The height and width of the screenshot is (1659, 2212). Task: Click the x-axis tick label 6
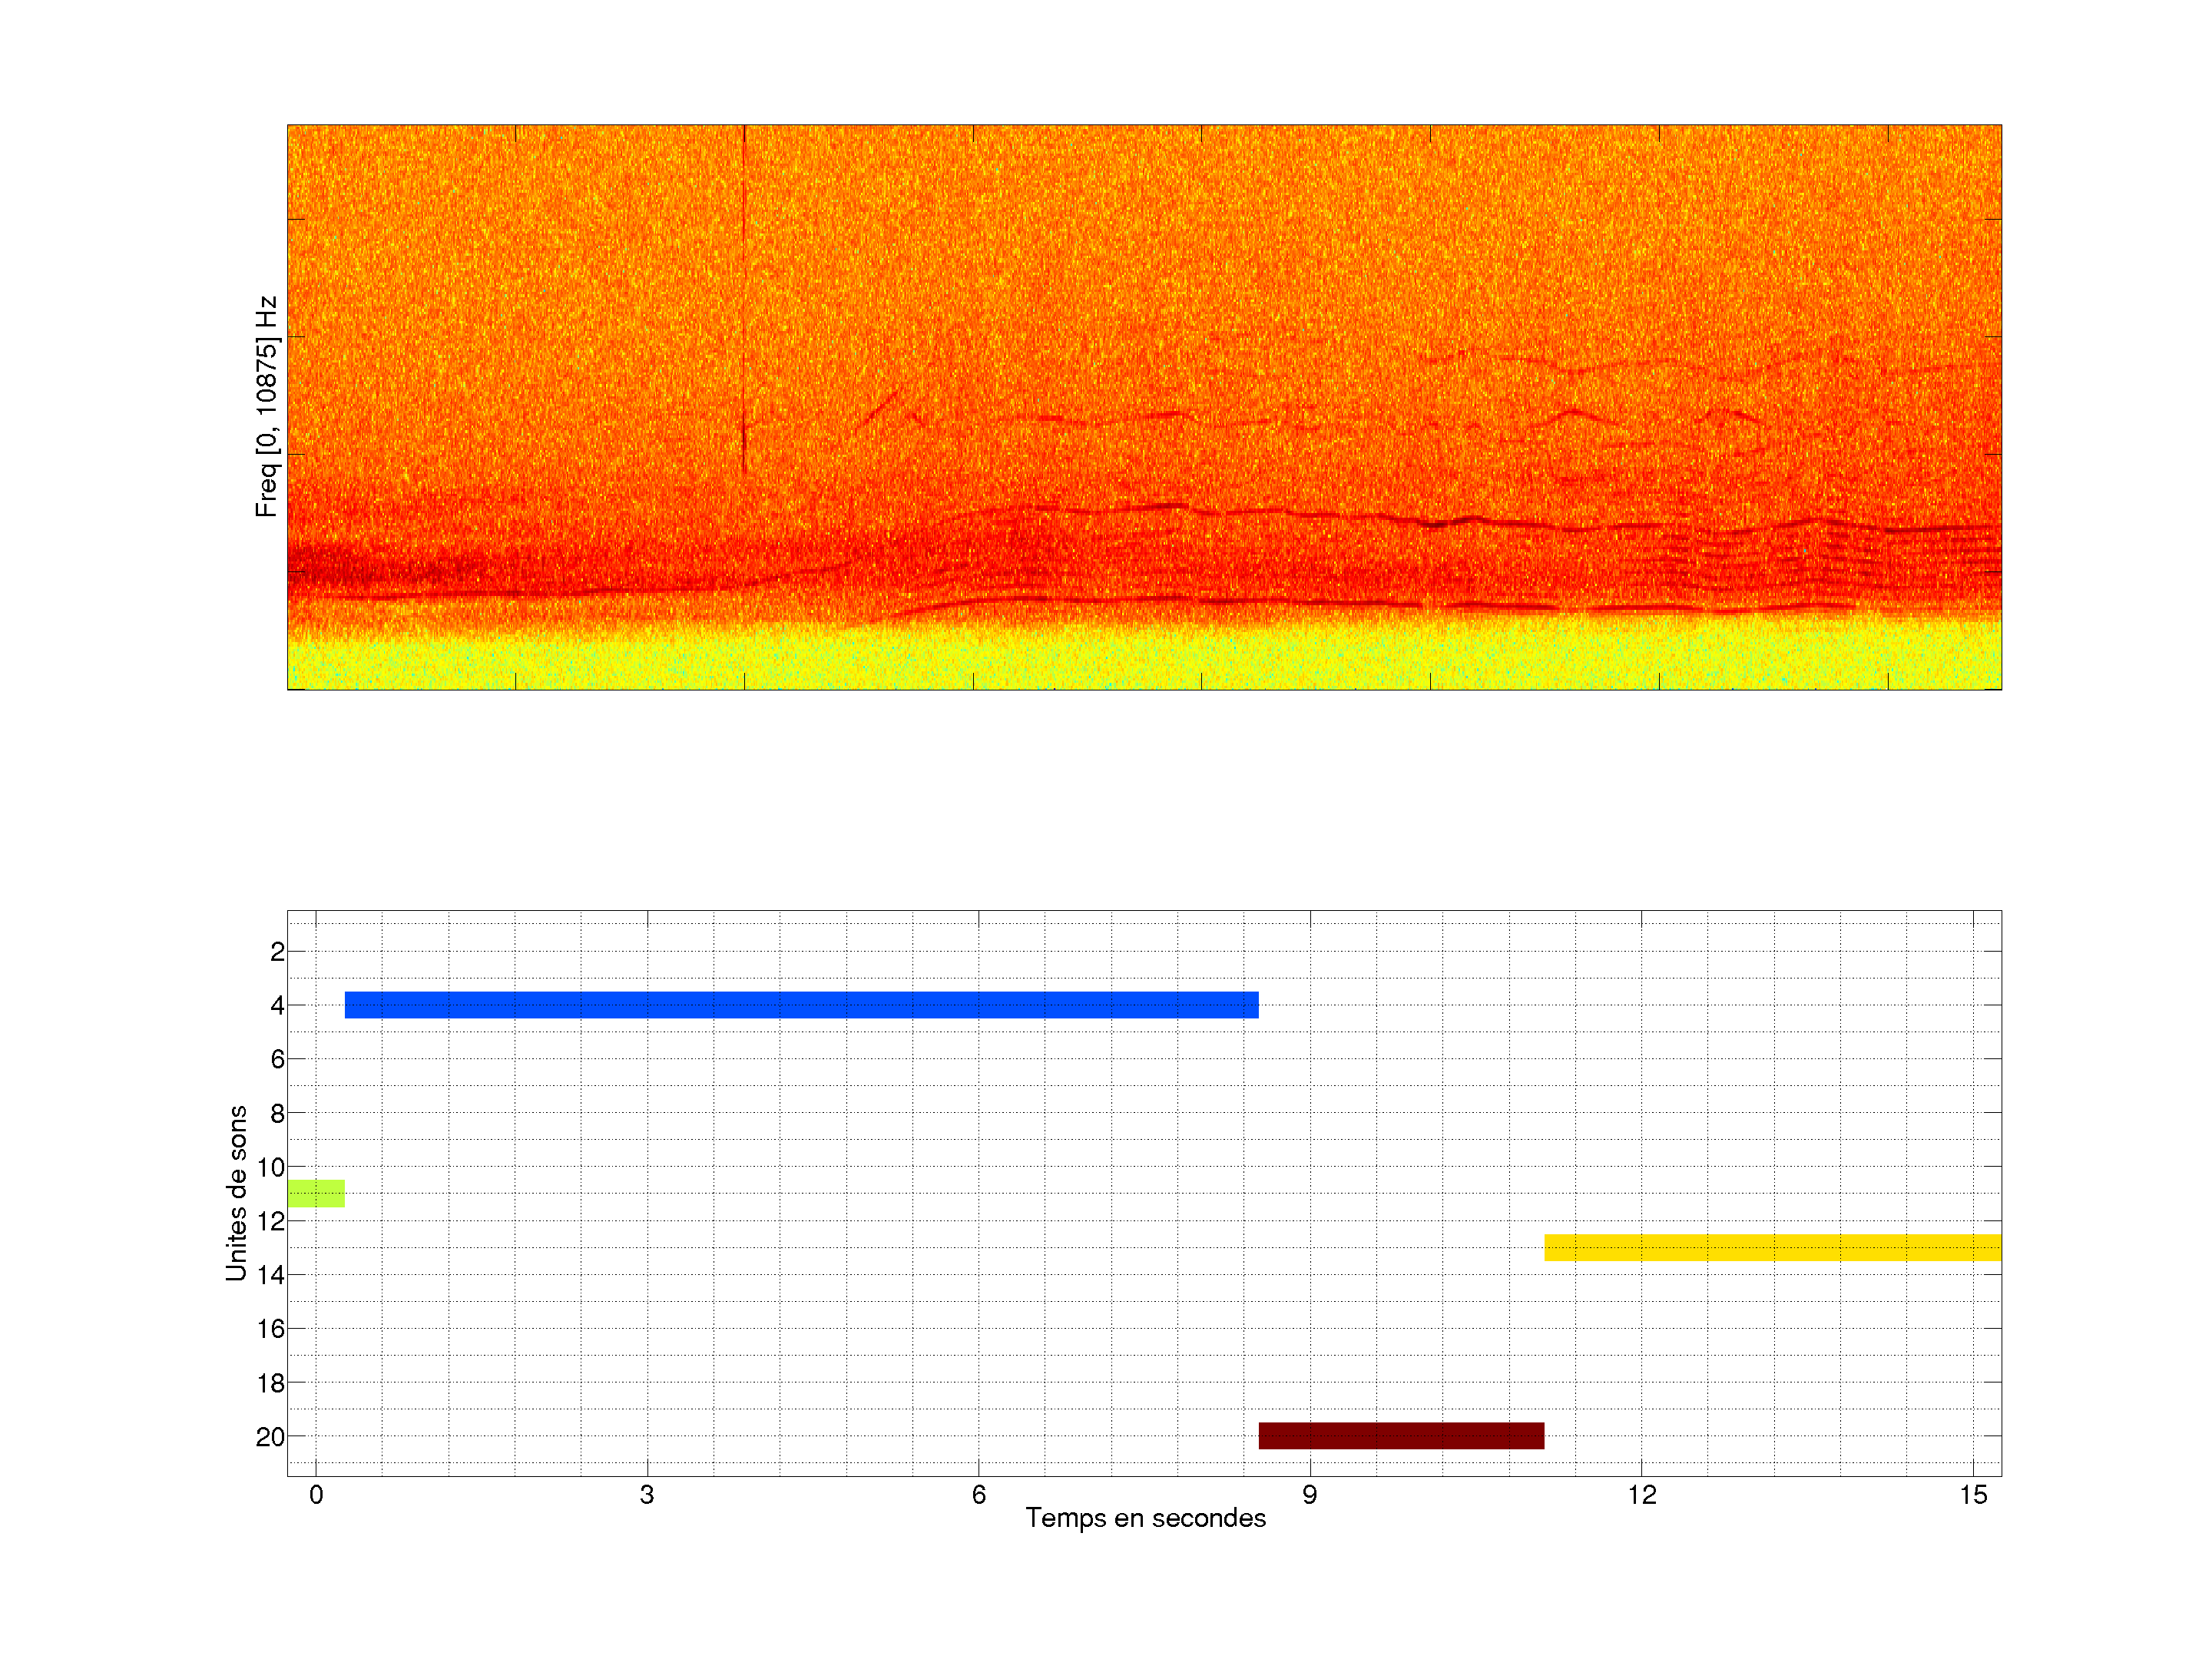[x=978, y=1496]
